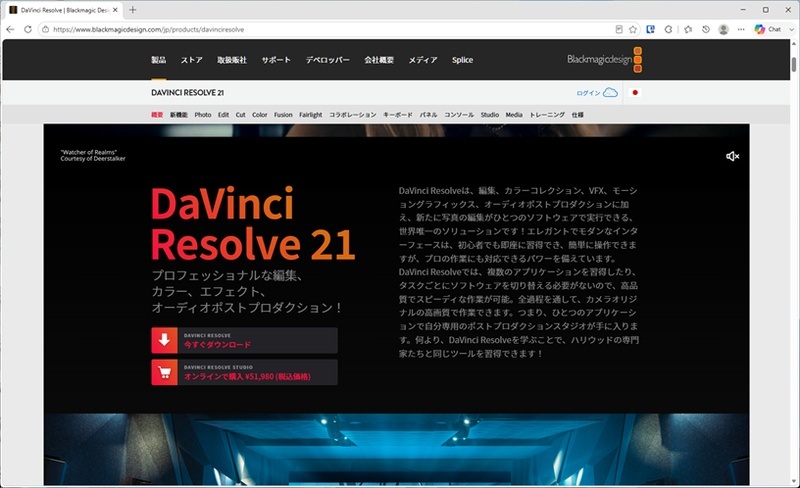
Task: Open browser extensions icon
Action: pos(668,30)
